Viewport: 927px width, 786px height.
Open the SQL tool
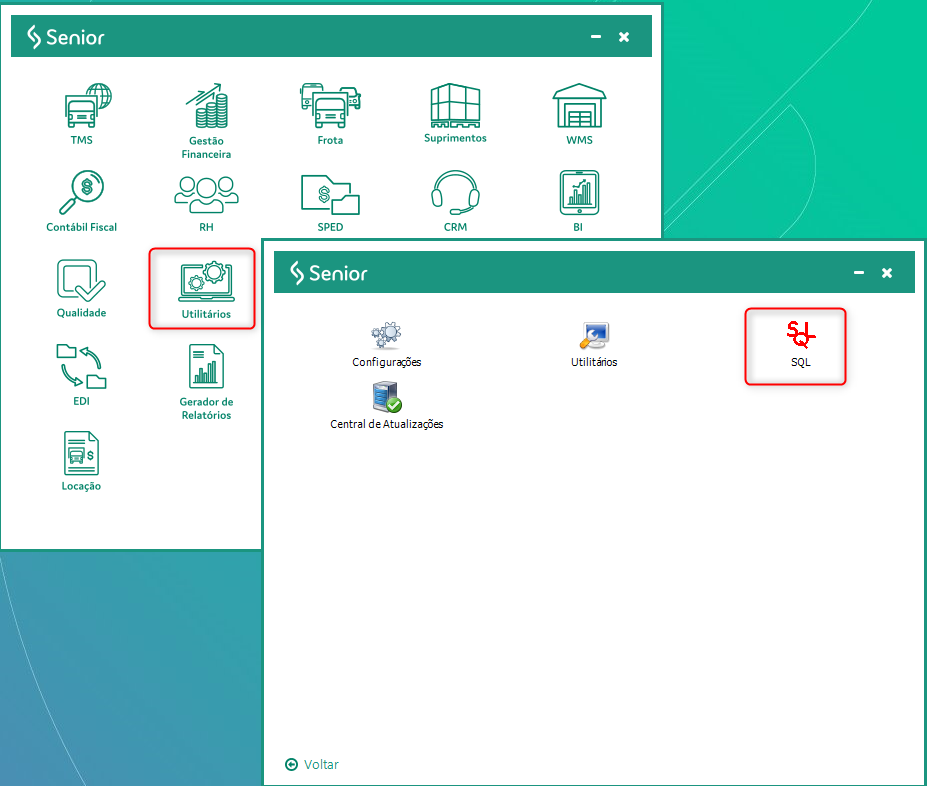801,345
